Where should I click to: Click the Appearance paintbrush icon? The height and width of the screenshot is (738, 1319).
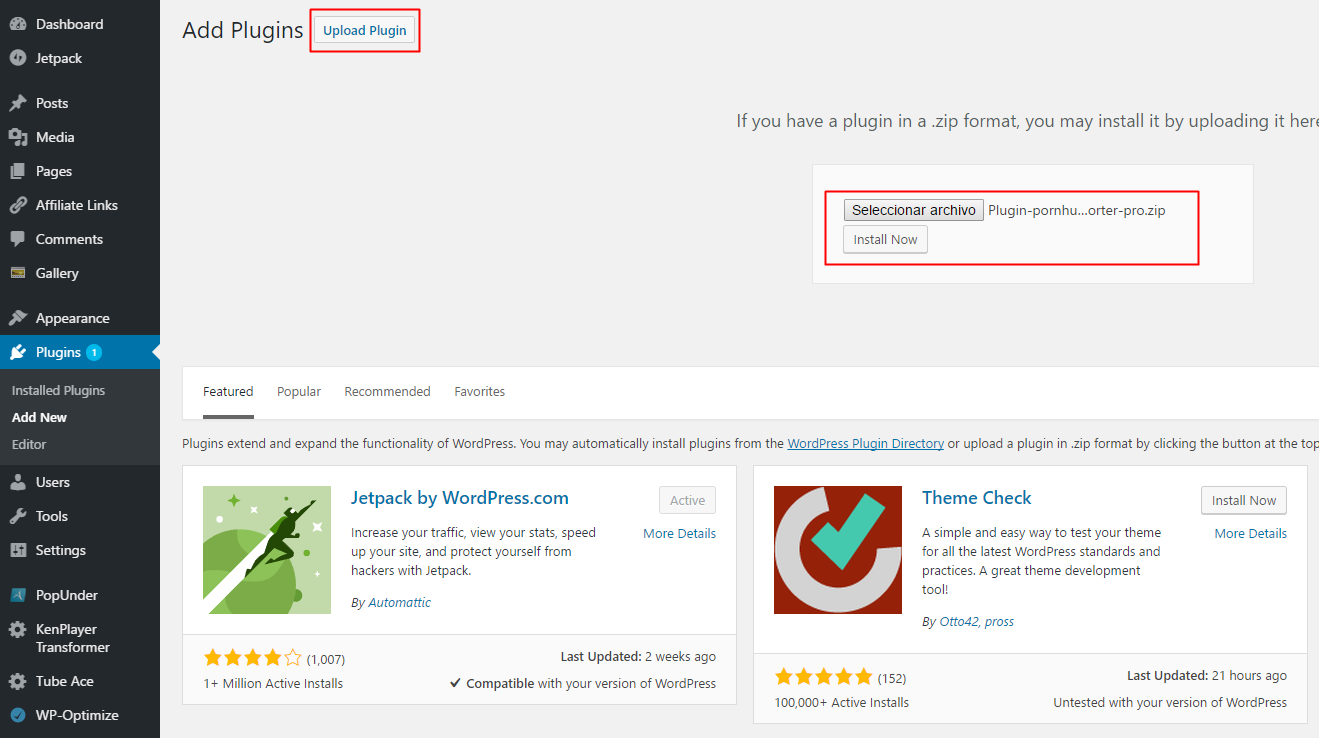point(18,318)
